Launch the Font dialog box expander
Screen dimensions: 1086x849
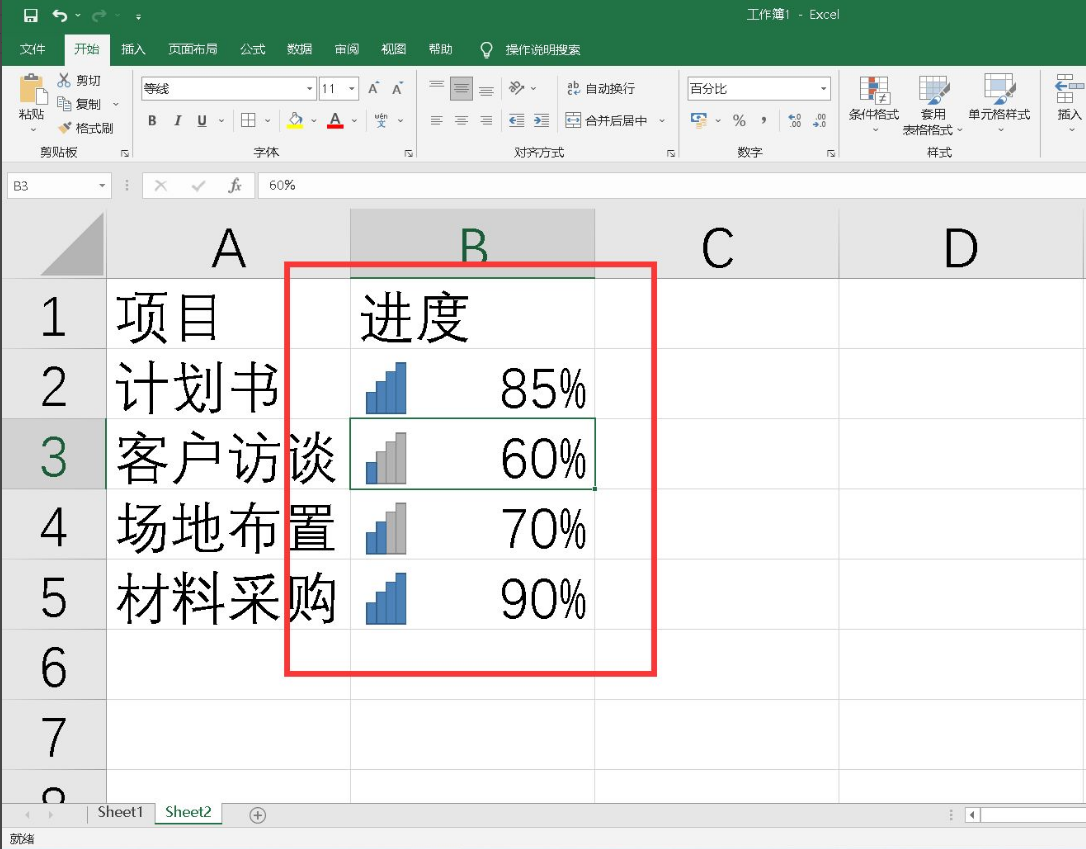pyautogui.click(x=409, y=153)
